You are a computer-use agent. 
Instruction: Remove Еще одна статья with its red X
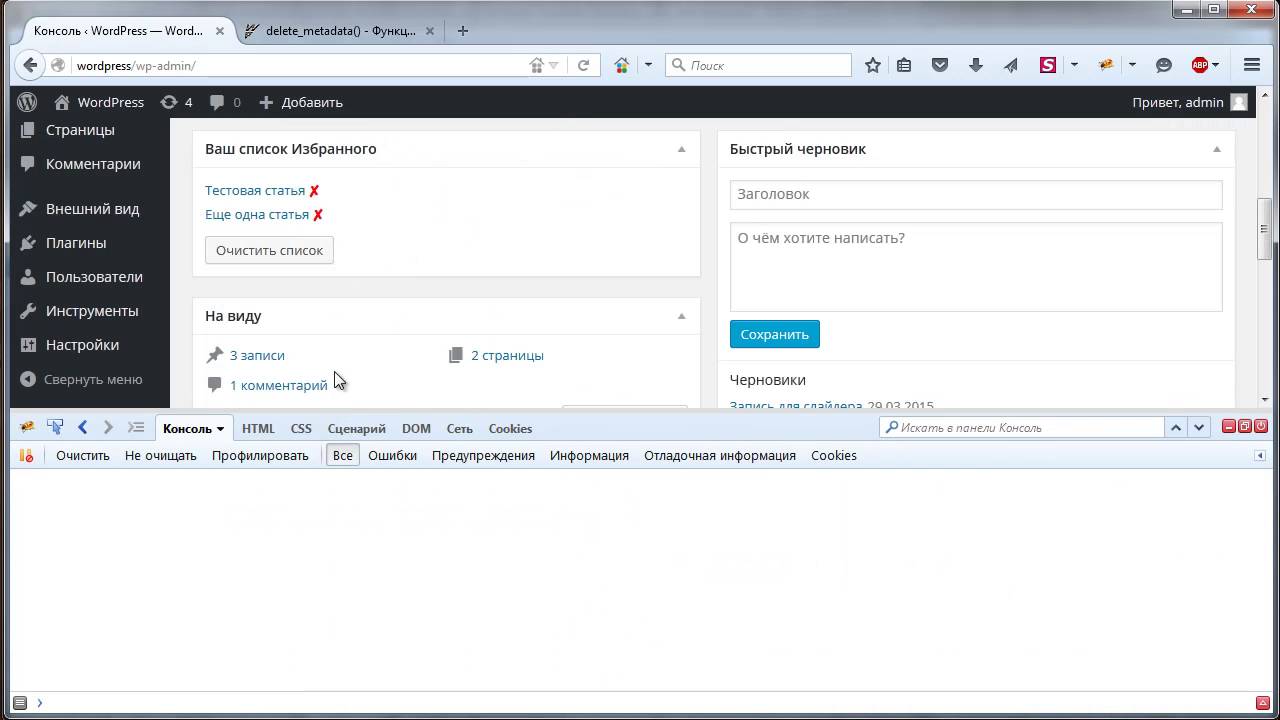318,215
